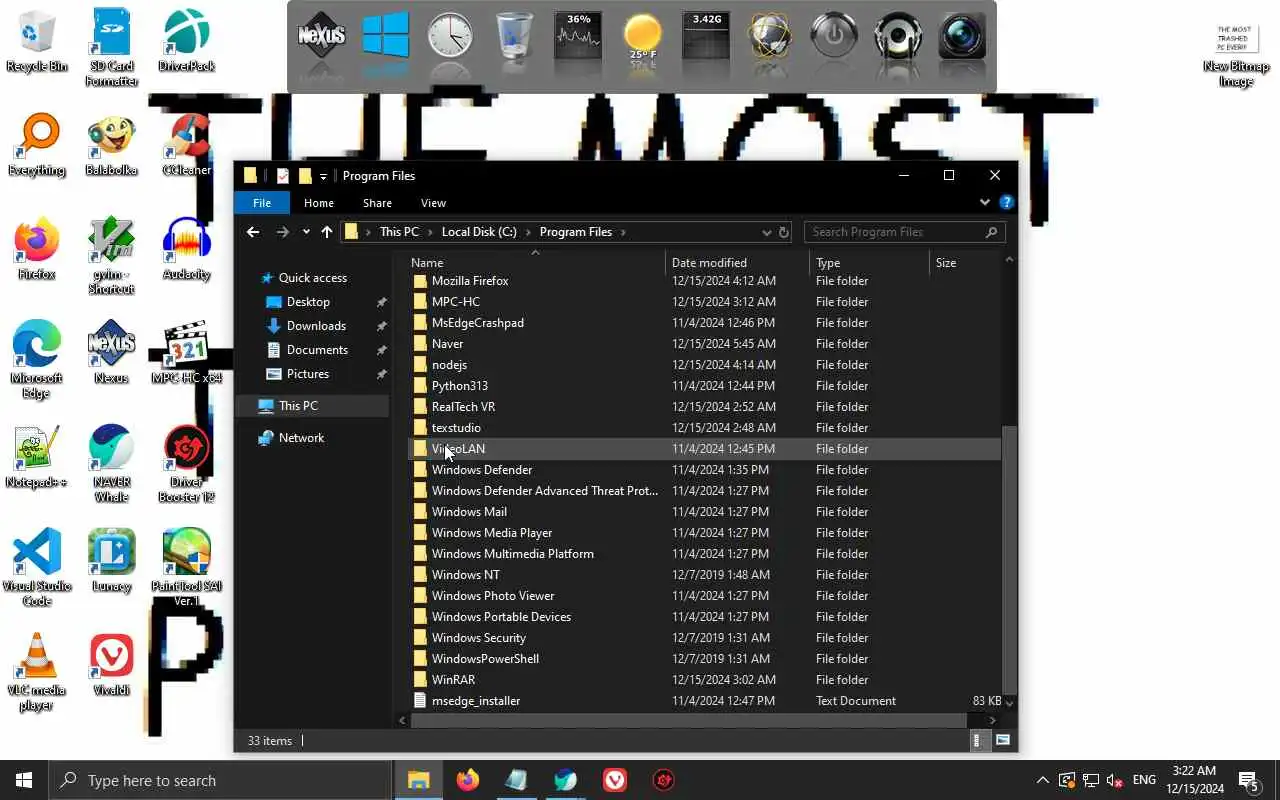Go back with the back arrow

point(253,232)
